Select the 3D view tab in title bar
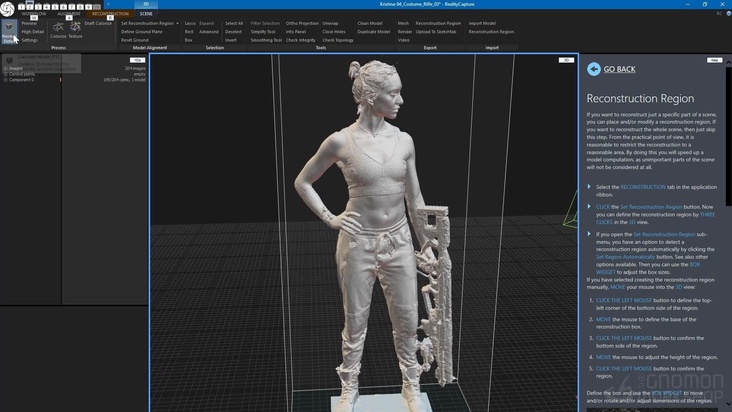 pyautogui.click(x=146, y=4)
